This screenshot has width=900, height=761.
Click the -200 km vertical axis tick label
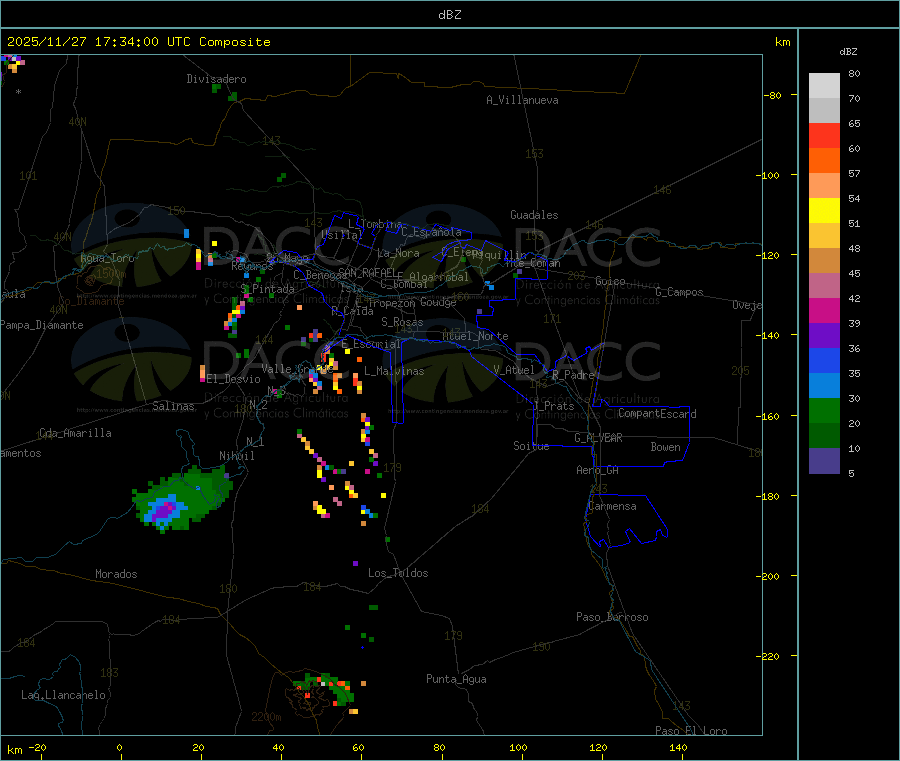tap(767, 576)
